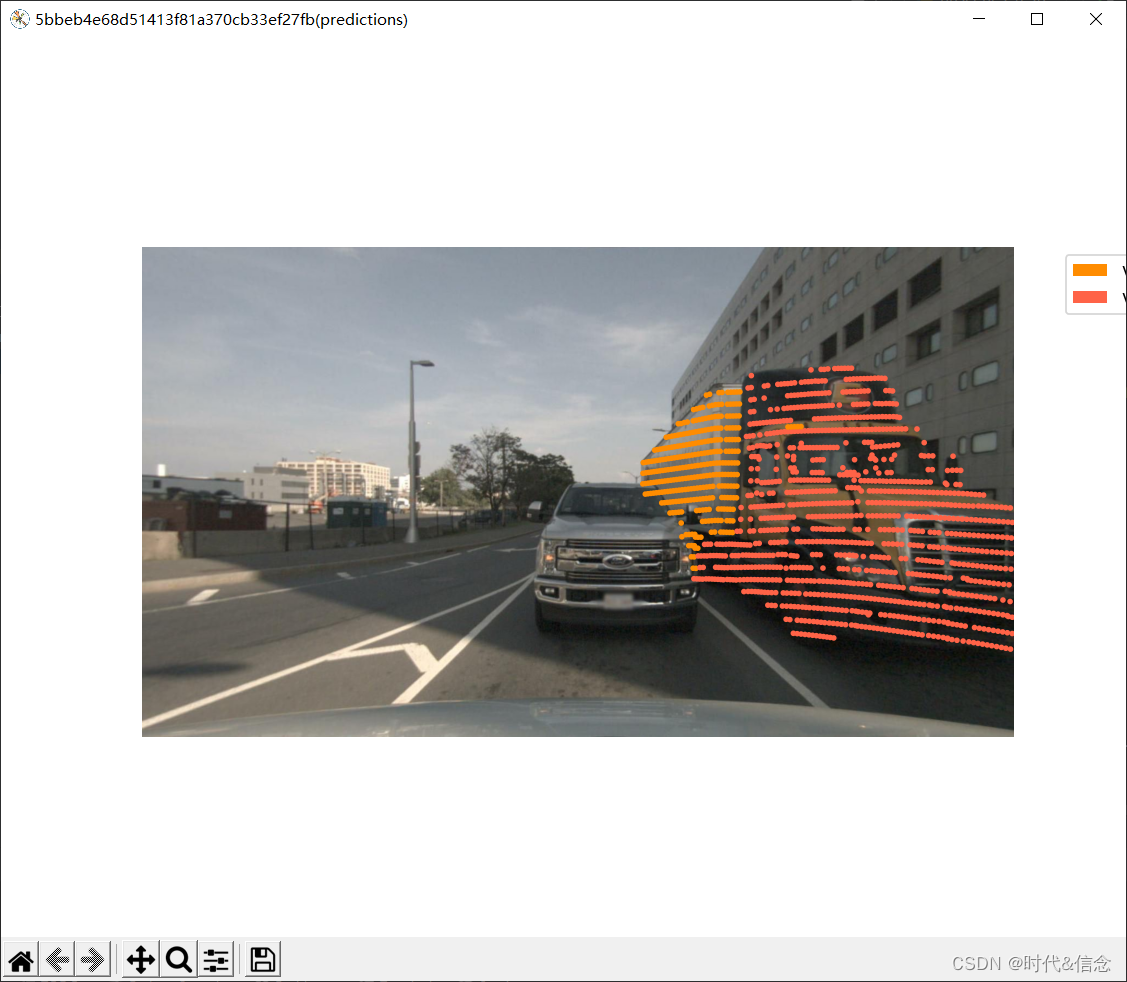Reset the view with the Home icon
This screenshot has width=1127, height=982.
(21, 959)
